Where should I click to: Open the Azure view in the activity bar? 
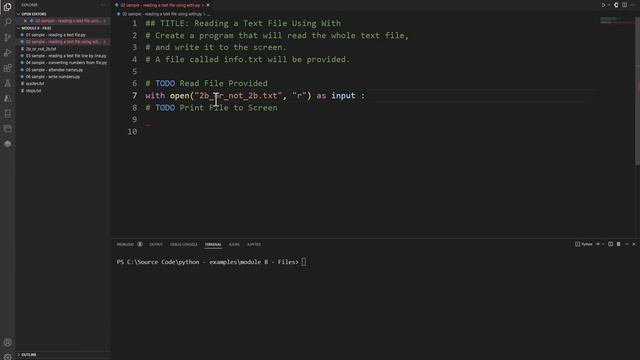[x=7, y=98]
